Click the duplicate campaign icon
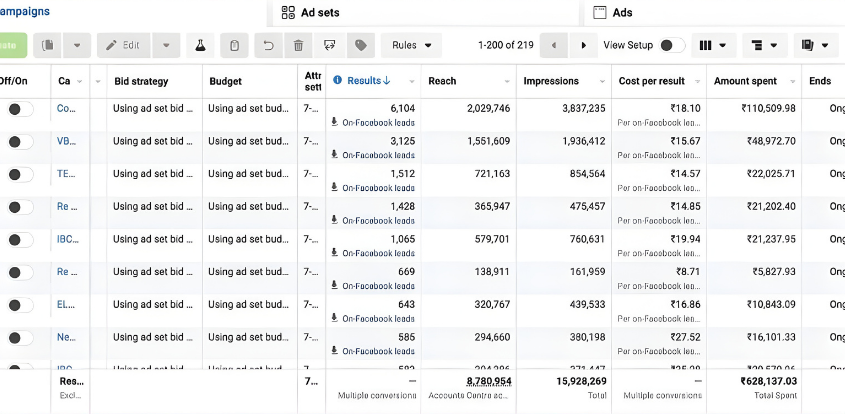 tap(47, 46)
